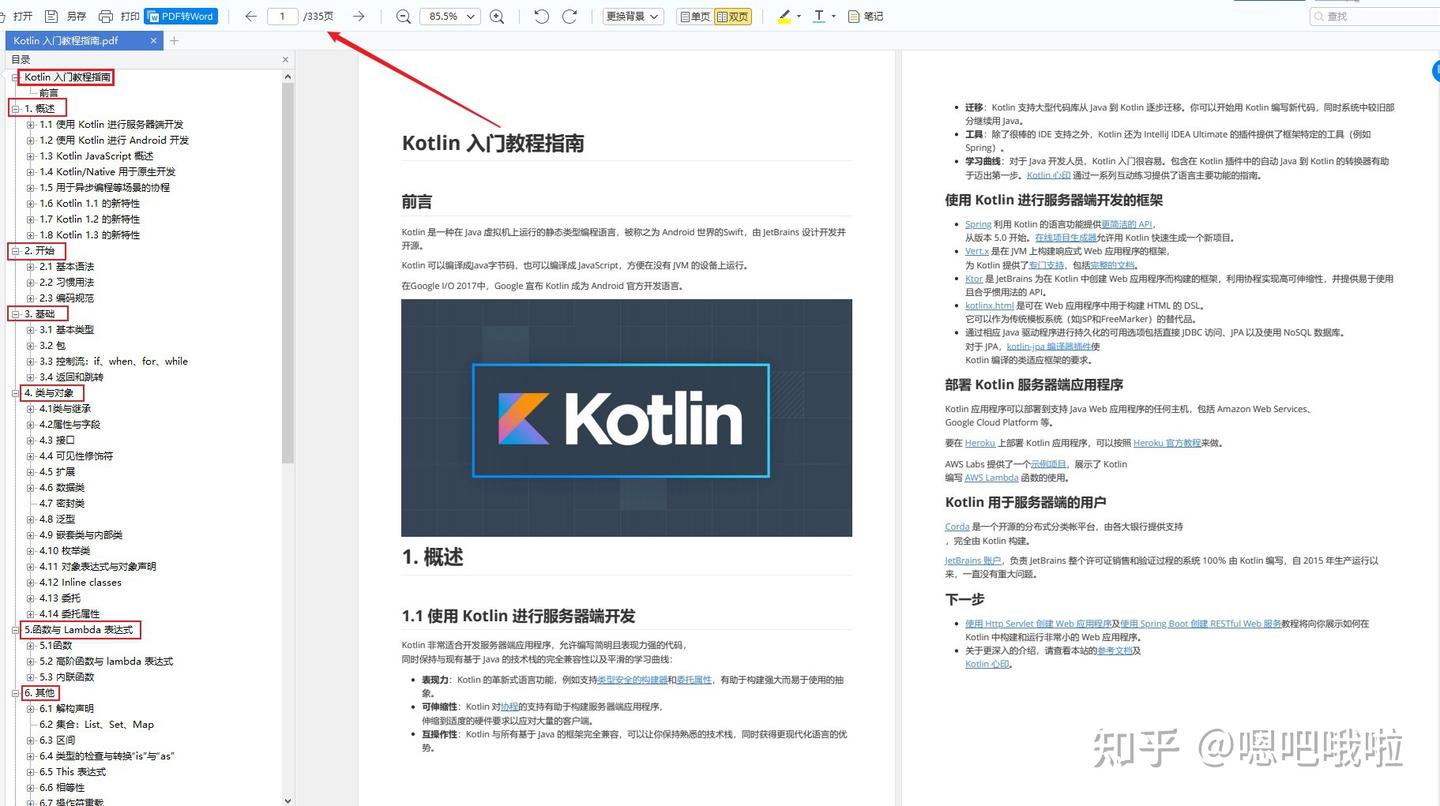Open the 85.5% zoom level dropdown
This screenshot has height=806, width=1440.
[x=449, y=16]
